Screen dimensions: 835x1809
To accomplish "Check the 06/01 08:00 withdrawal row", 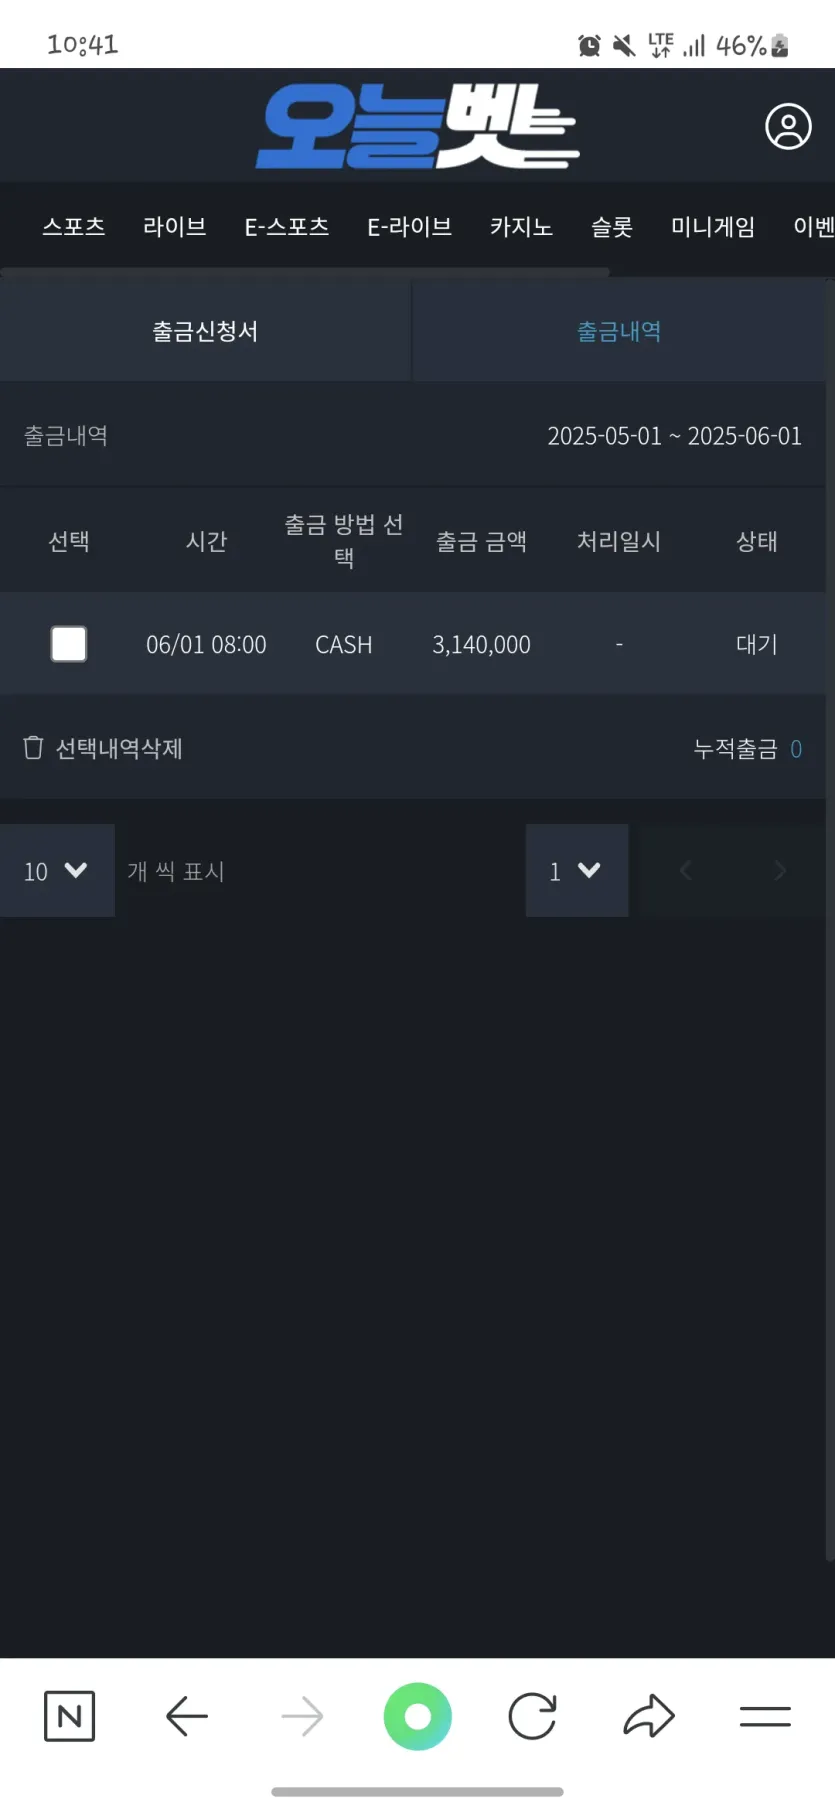I will [x=69, y=644].
